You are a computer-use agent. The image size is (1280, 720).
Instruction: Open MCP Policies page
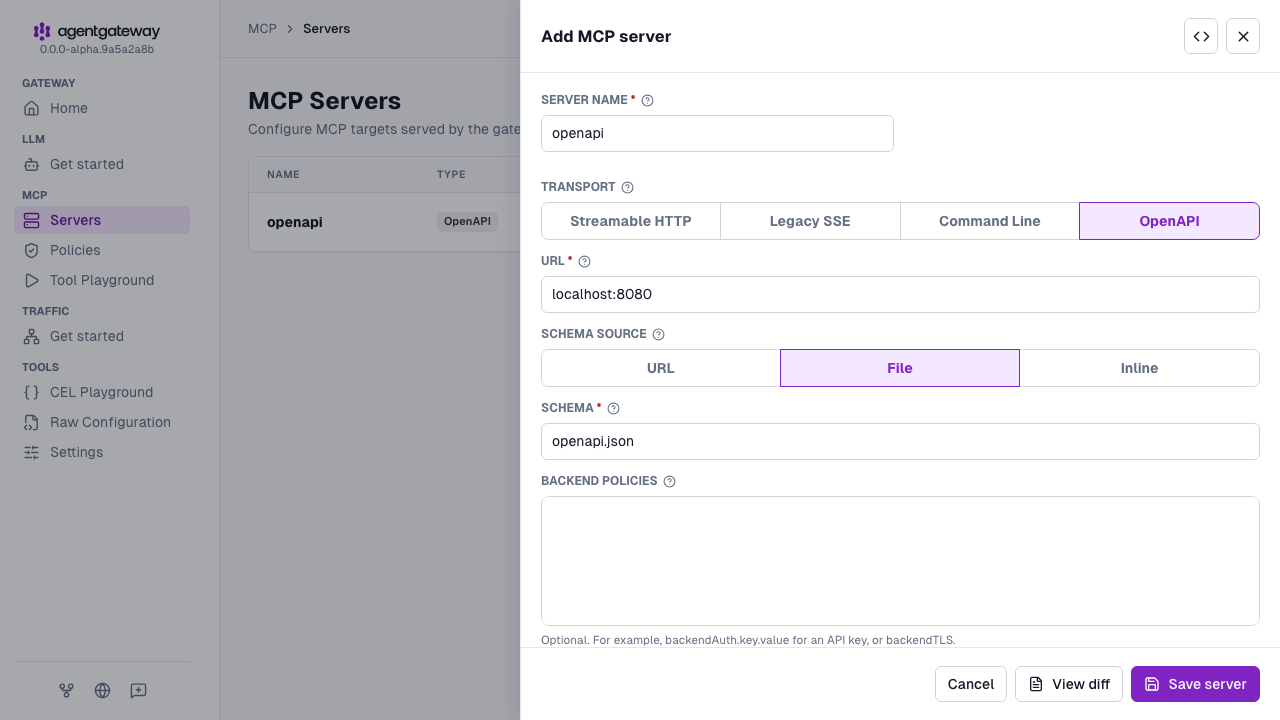pos(102,250)
